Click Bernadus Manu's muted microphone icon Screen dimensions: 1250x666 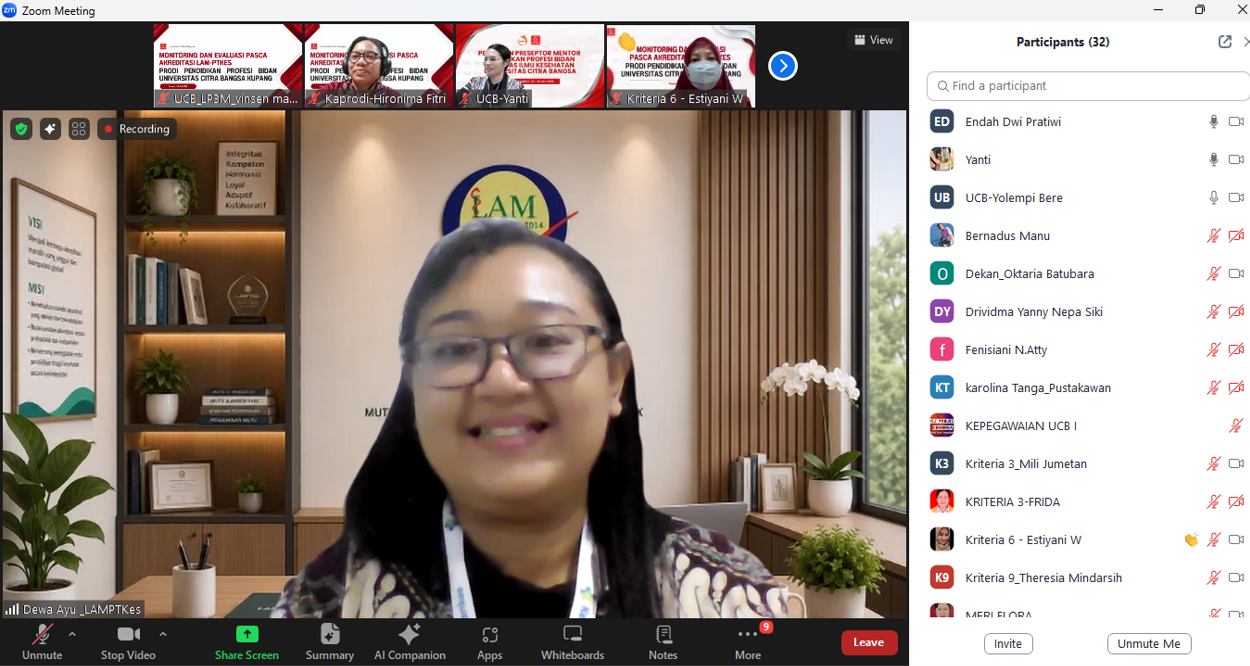[x=1213, y=236]
